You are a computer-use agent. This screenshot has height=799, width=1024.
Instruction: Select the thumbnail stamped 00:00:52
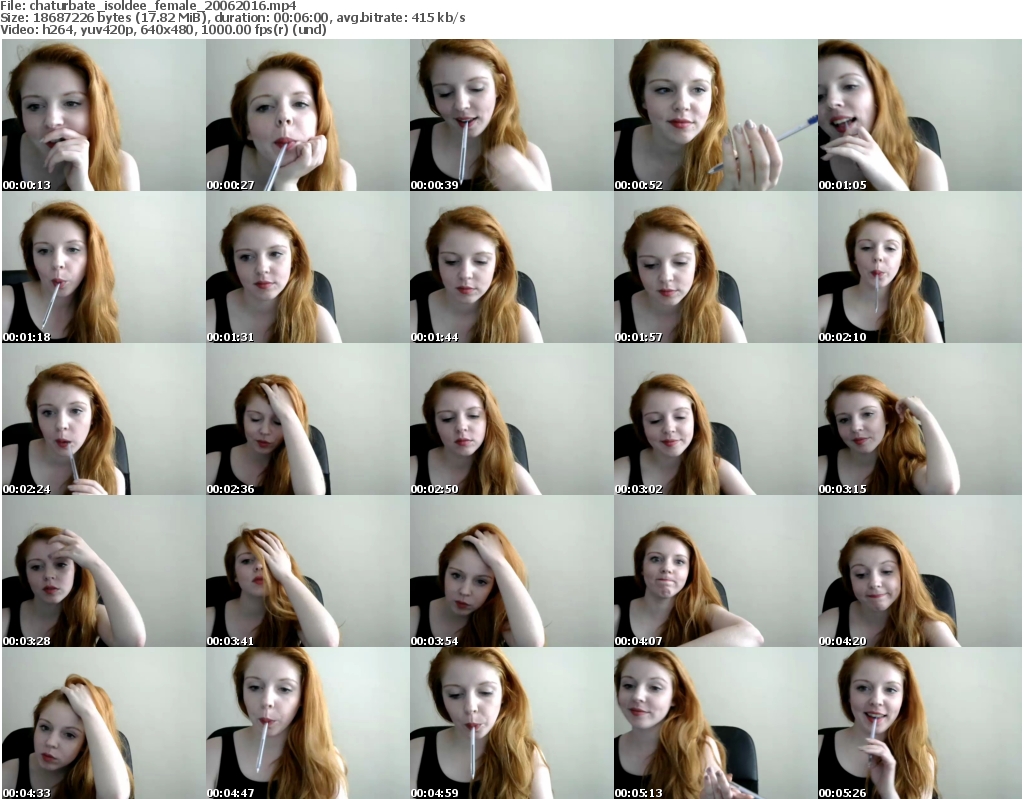point(715,115)
